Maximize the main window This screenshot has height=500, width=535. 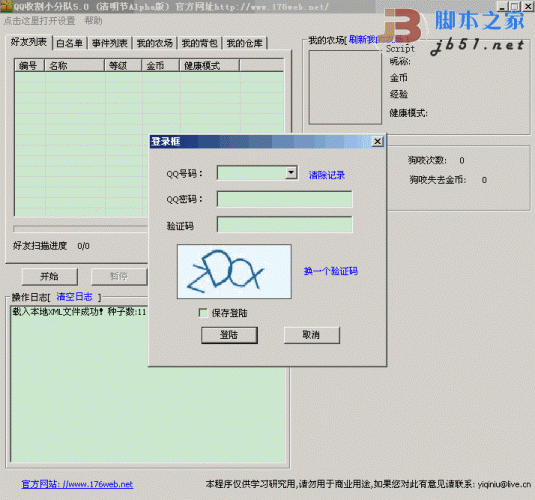[515, 6]
